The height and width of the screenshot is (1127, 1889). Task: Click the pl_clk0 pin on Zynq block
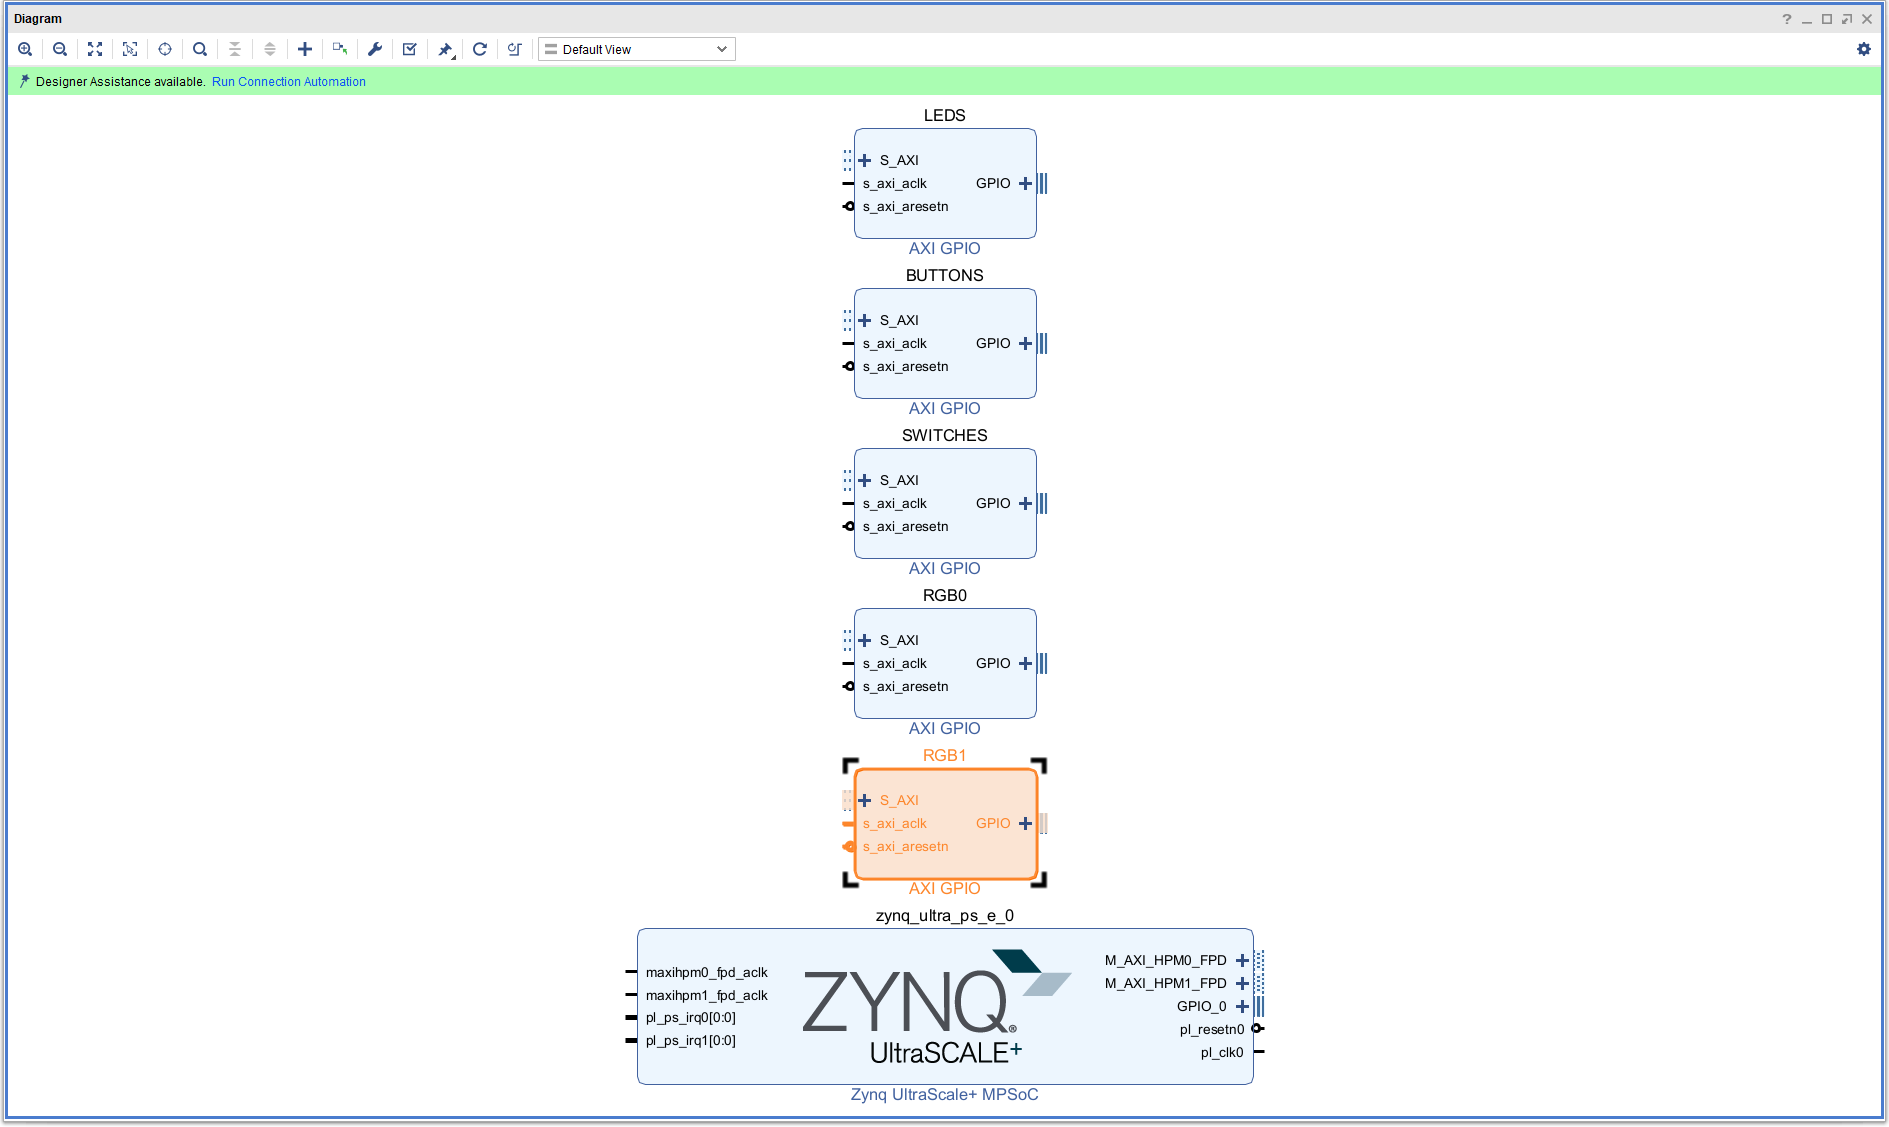(x=1259, y=1052)
